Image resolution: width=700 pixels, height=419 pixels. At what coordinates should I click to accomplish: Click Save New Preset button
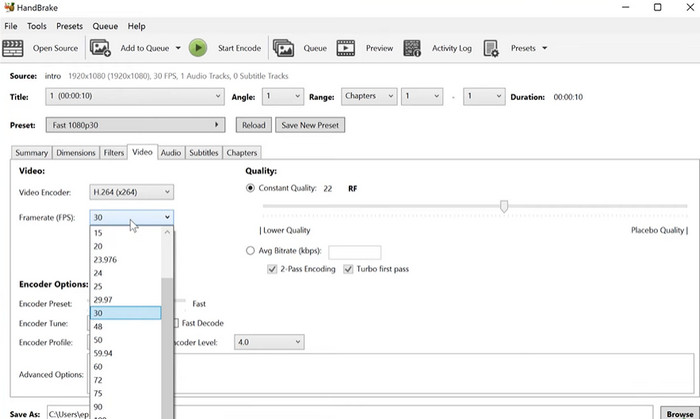pos(310,125)
